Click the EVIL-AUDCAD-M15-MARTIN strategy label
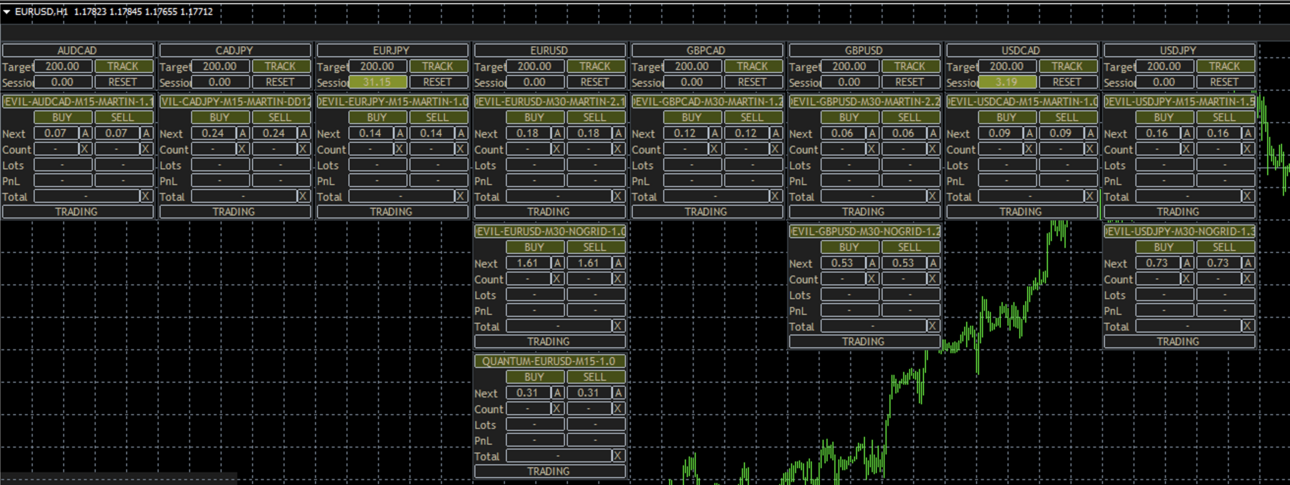 [x=78, y=101]
